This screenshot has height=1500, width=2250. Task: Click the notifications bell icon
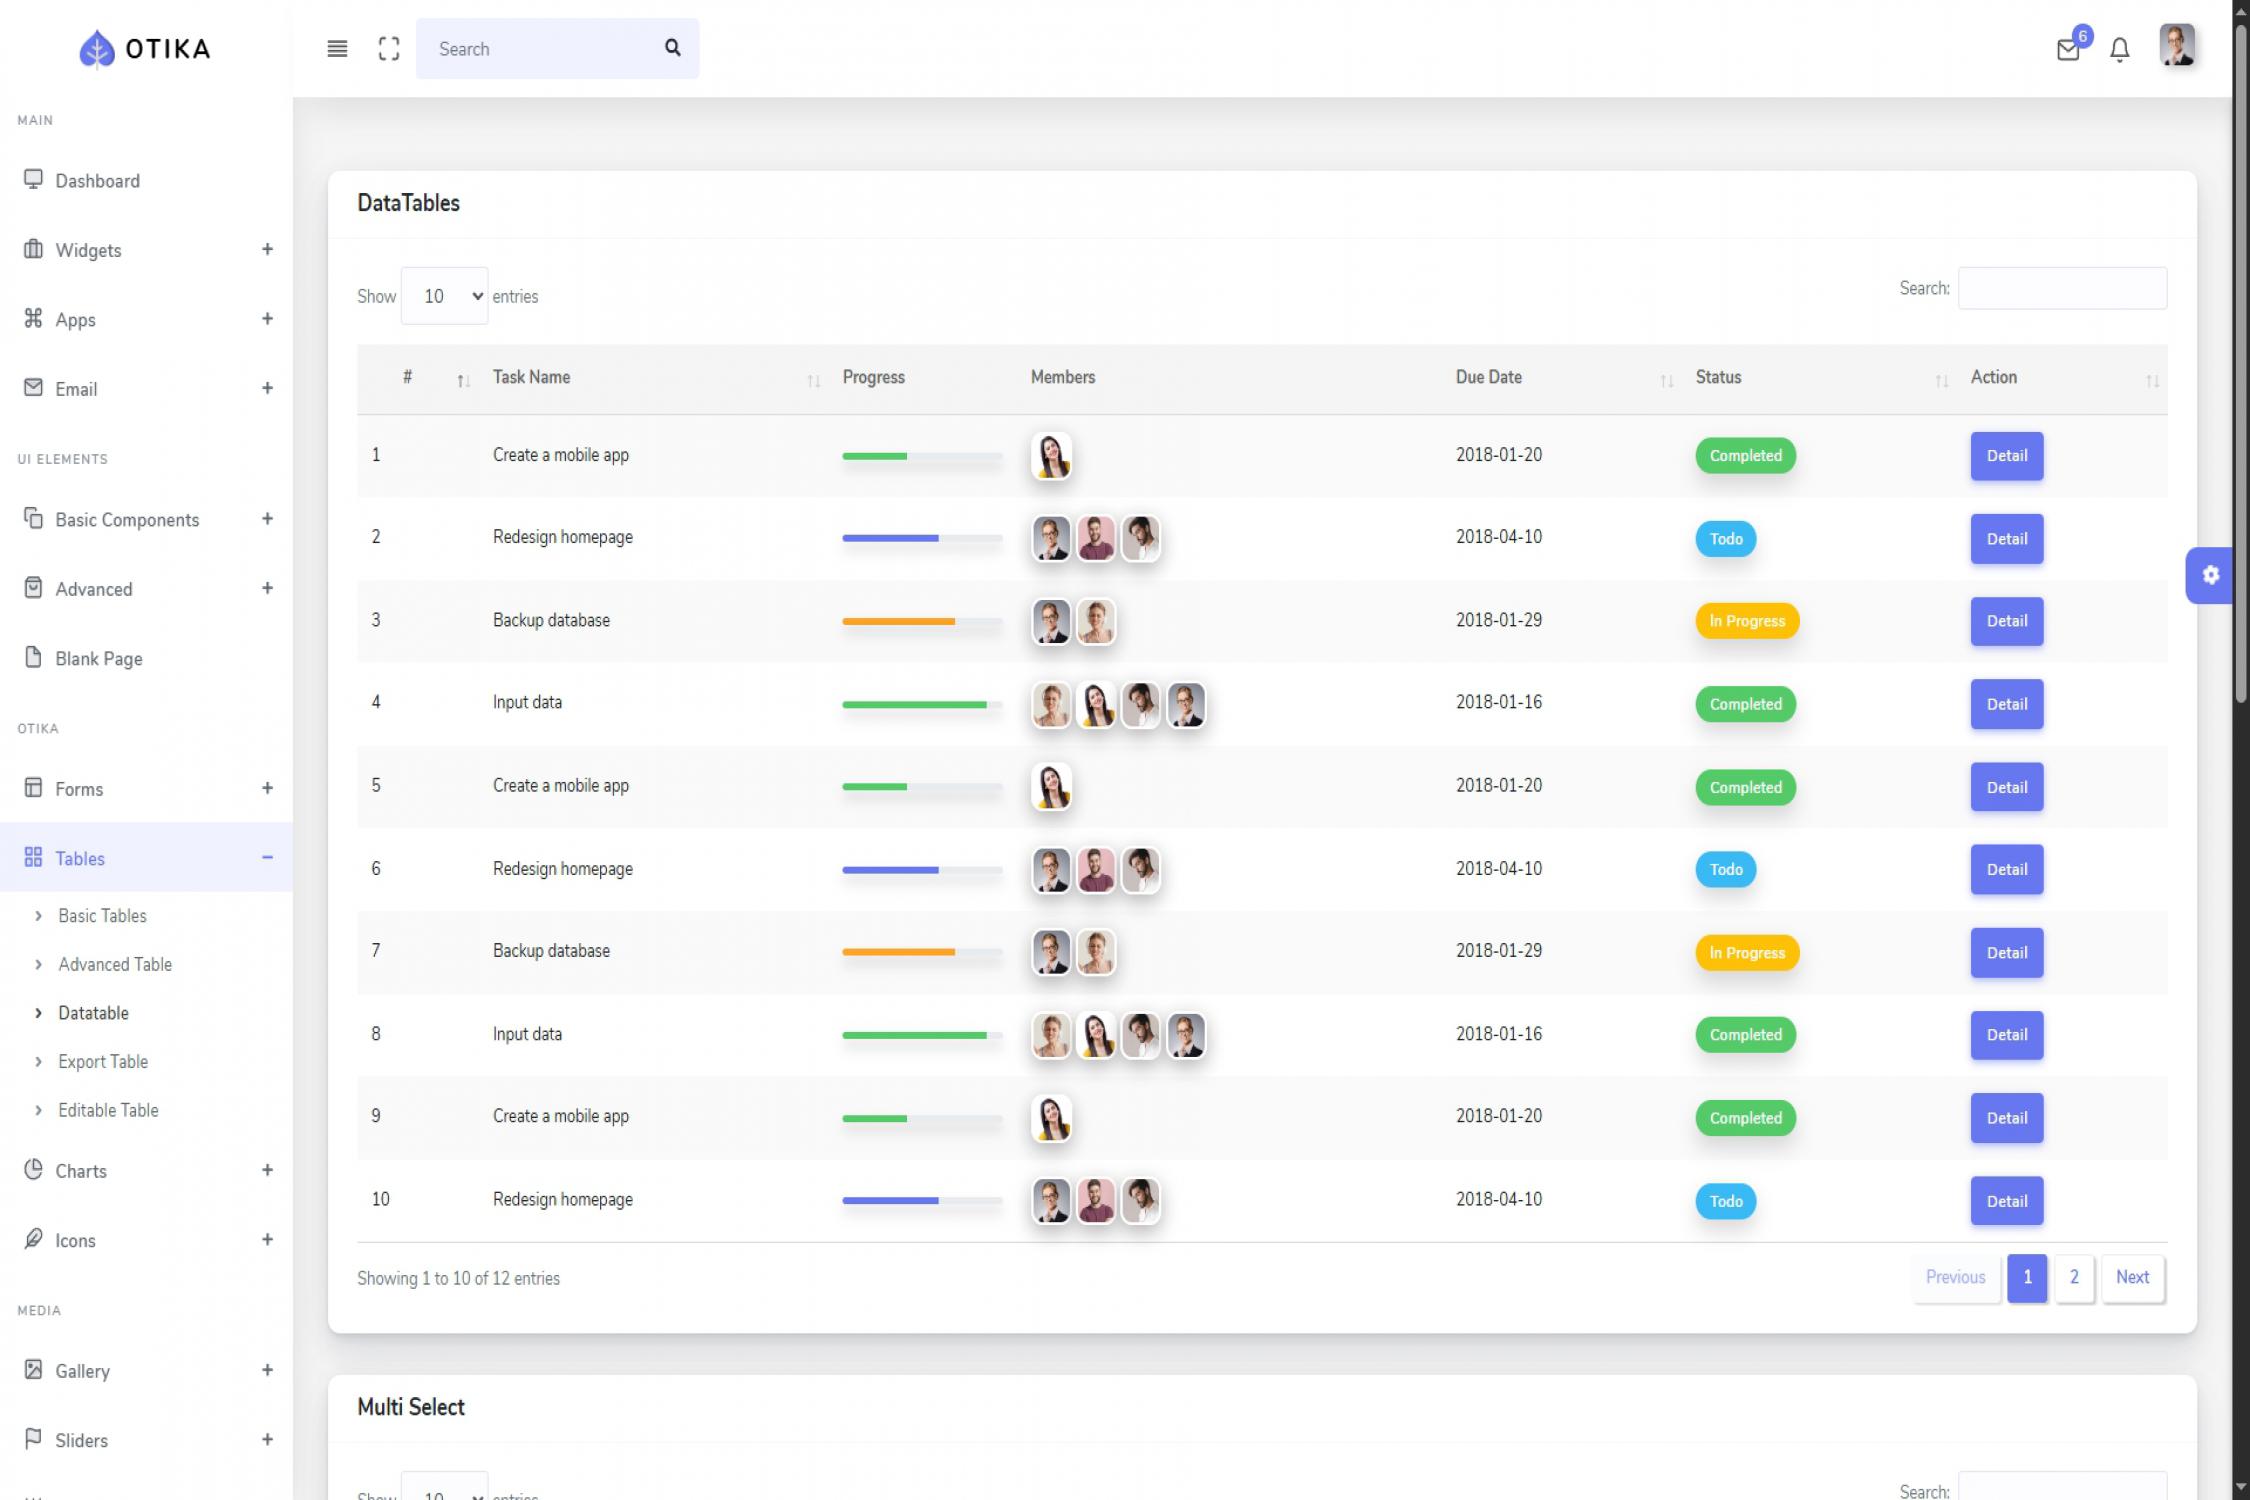pyautogui.click(x=2119, y=49)
